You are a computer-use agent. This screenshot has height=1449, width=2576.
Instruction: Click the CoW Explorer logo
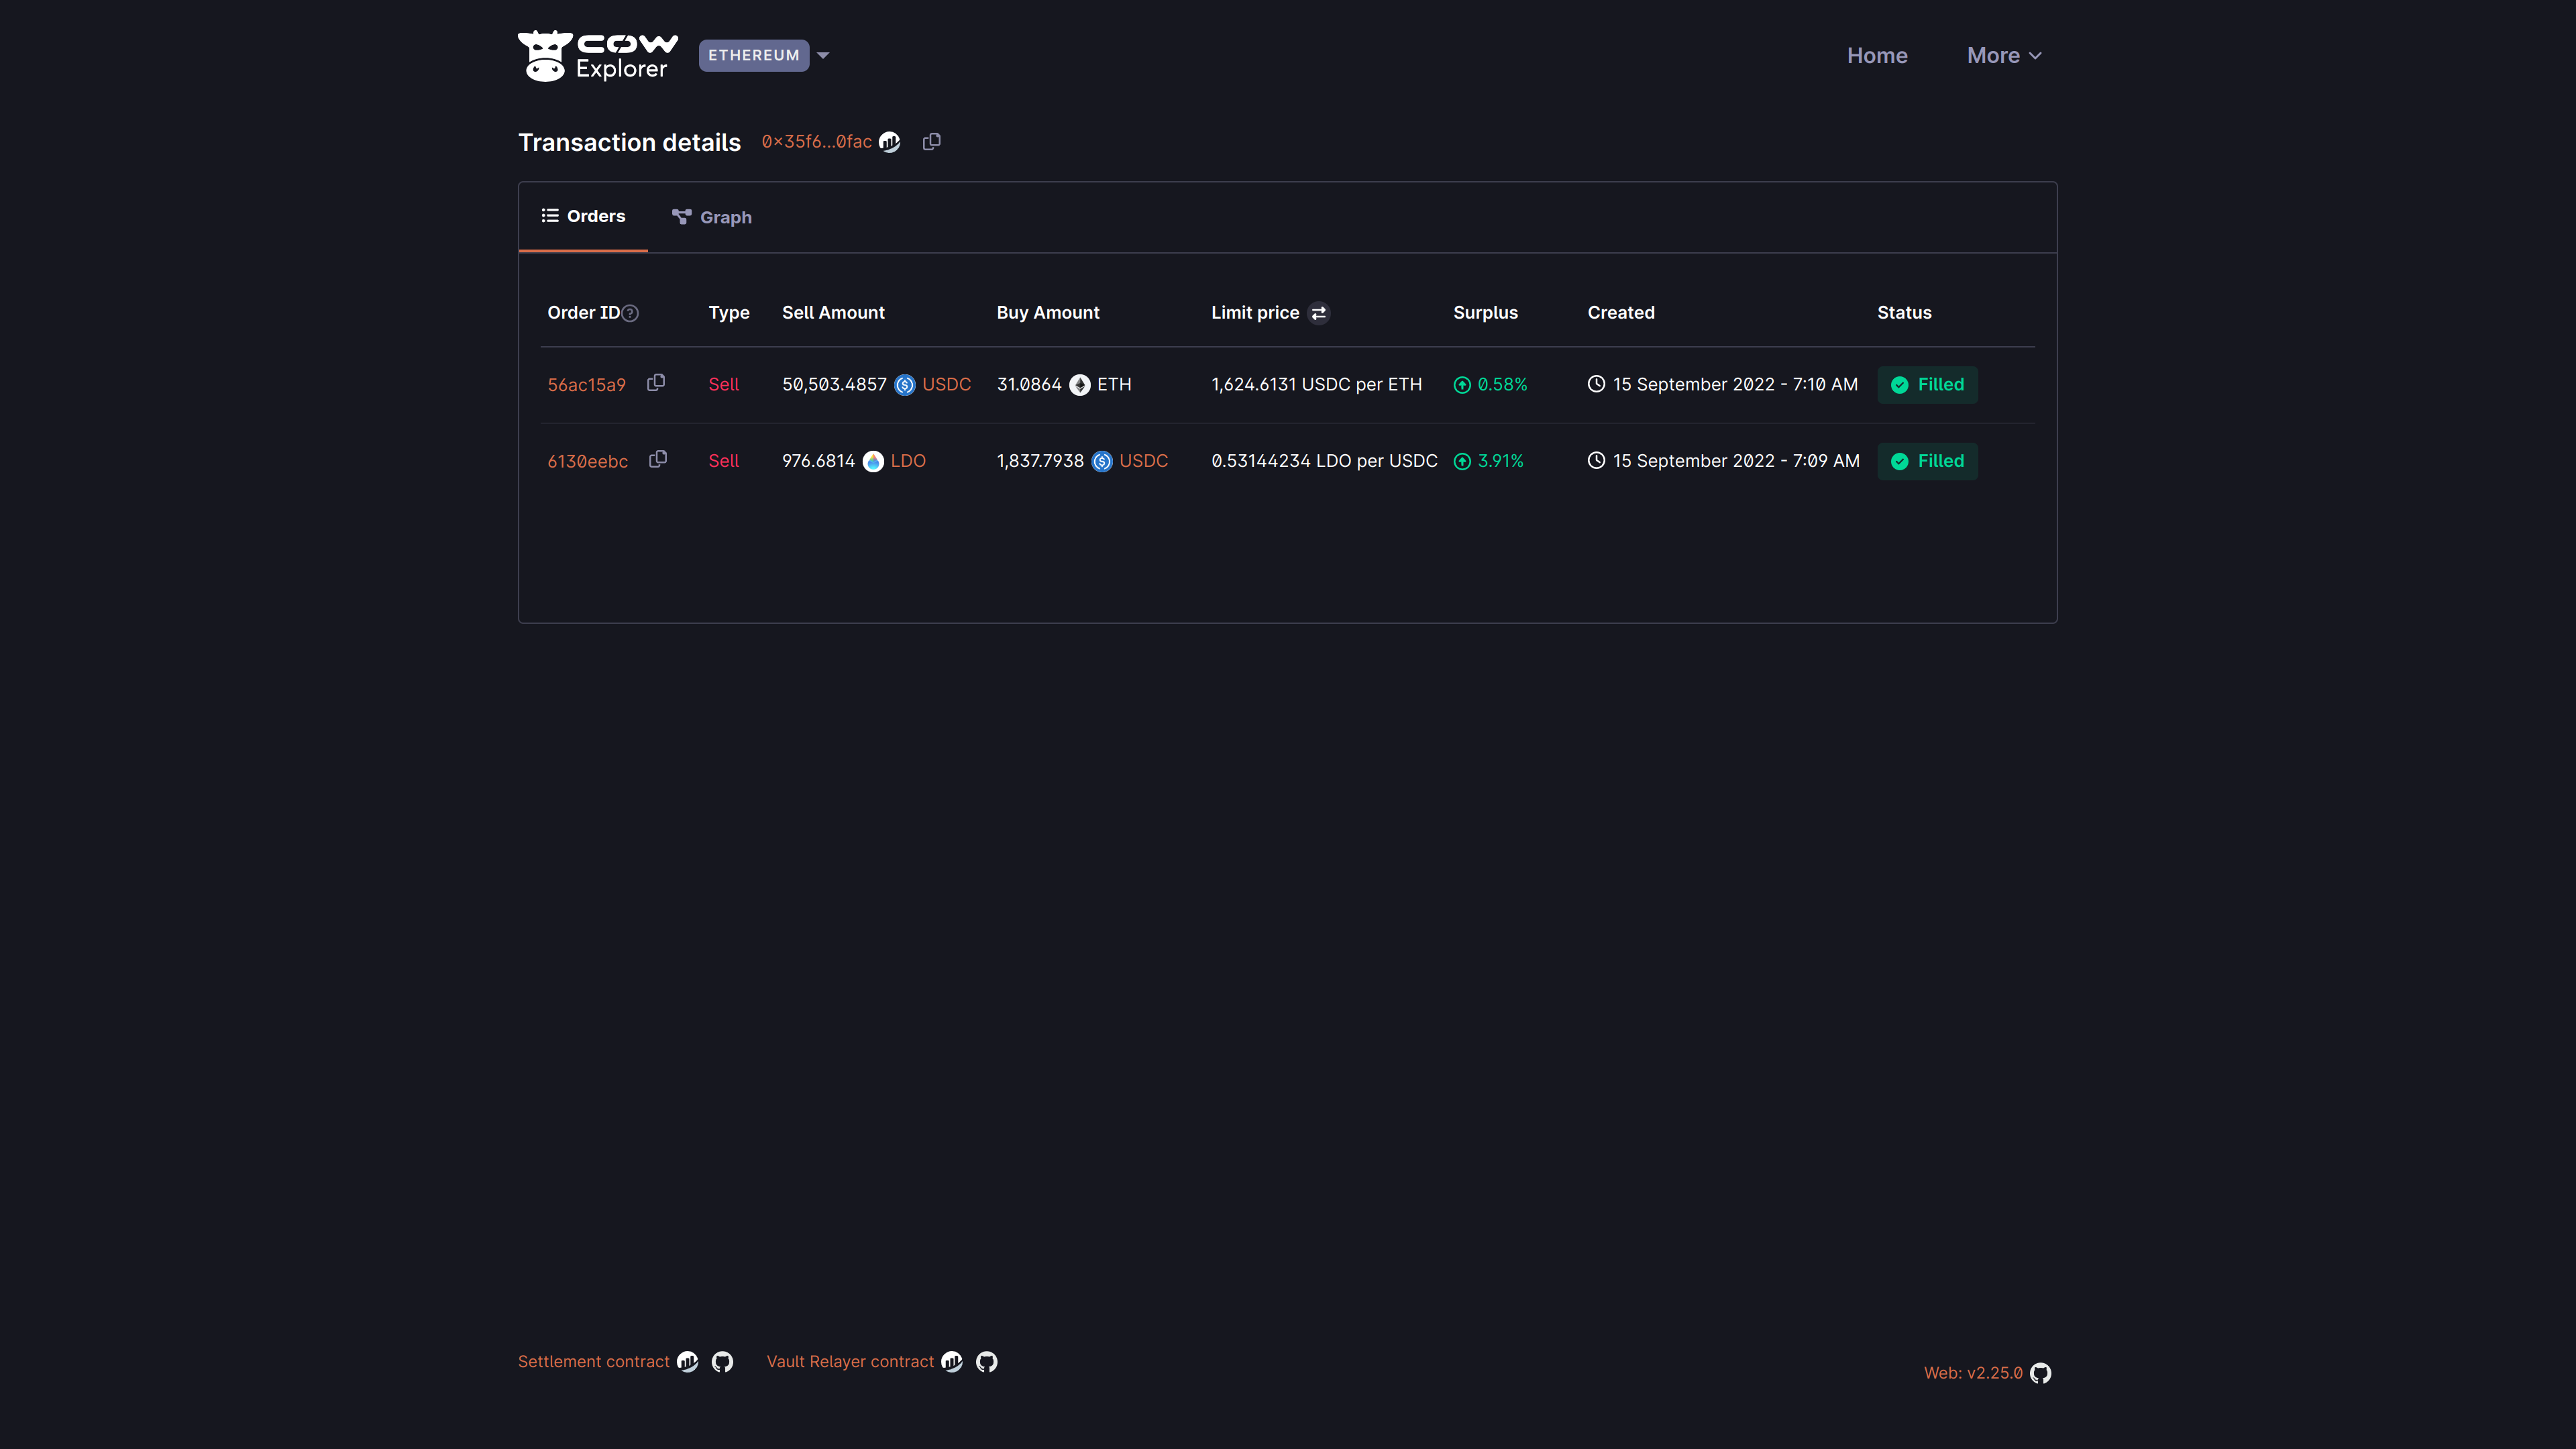[597, 56]
